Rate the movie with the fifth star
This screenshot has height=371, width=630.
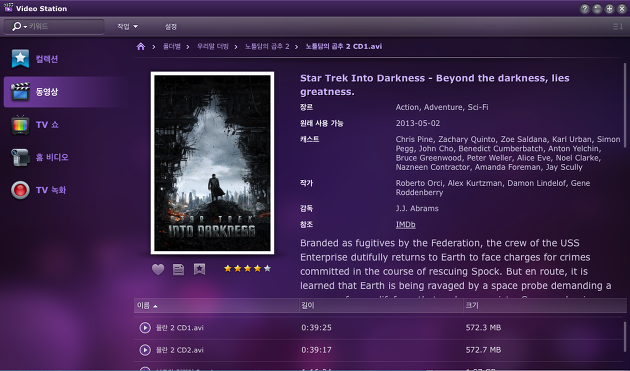267,269
